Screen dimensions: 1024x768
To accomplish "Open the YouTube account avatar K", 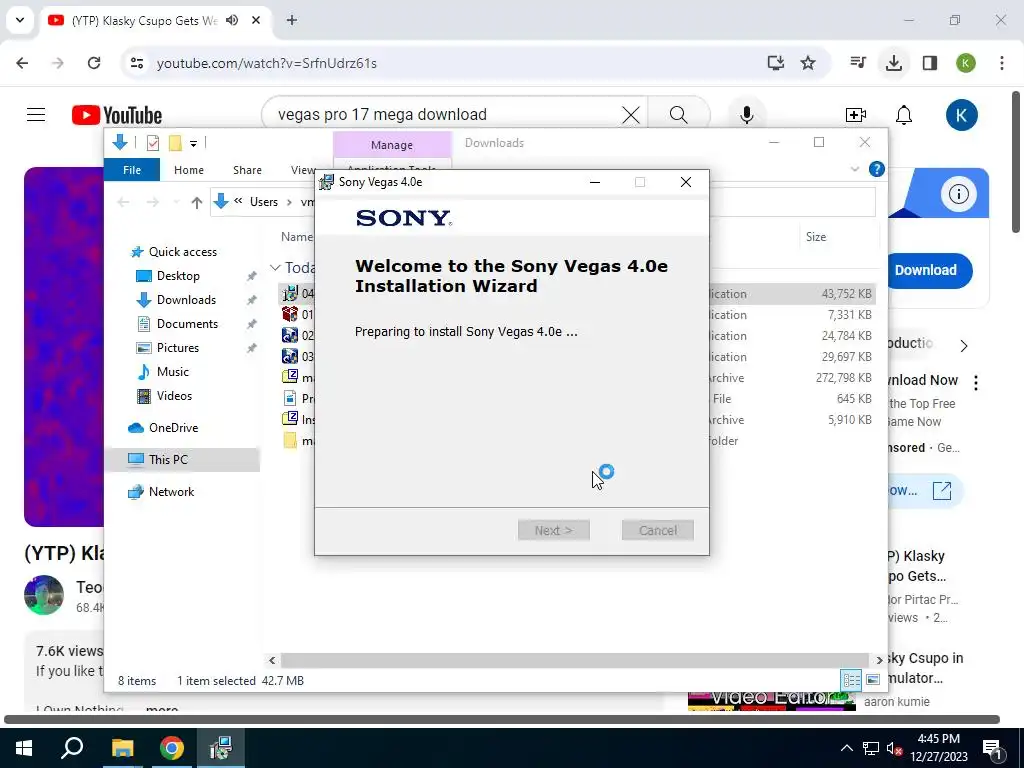I will (961, 115).
